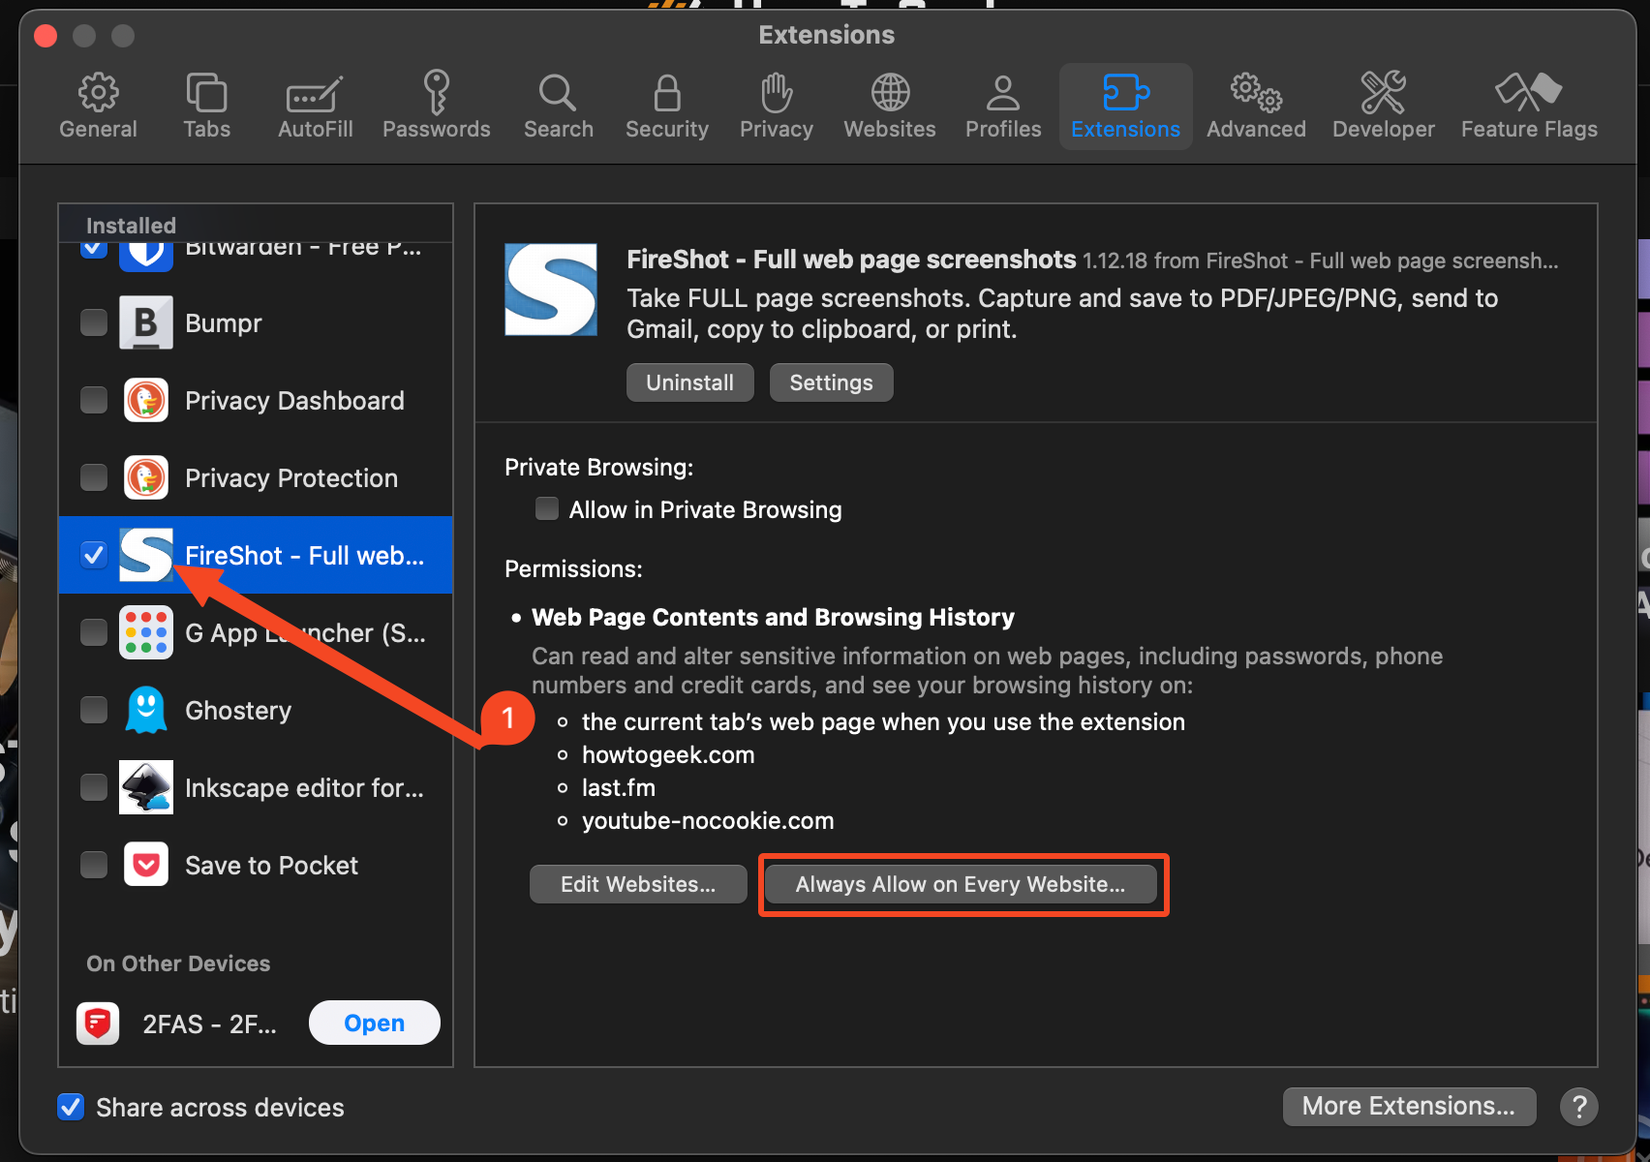This screenshot has width=1650, height=1162.
Task: Click the G App Launcher grid icon
Action: pos(146,632)
